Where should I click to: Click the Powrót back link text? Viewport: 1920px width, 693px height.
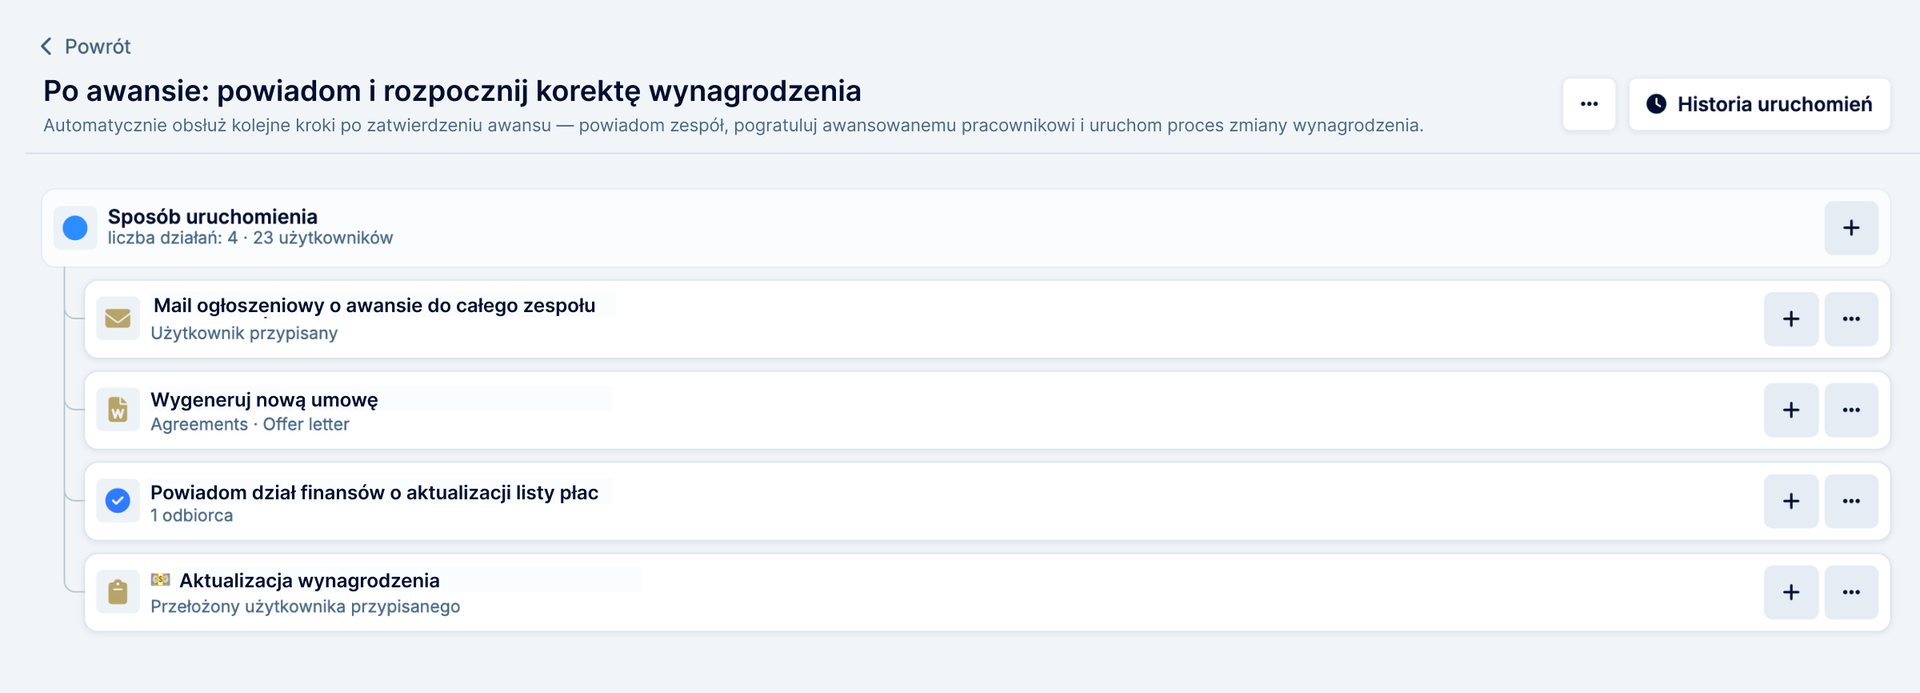coord(98,47)
